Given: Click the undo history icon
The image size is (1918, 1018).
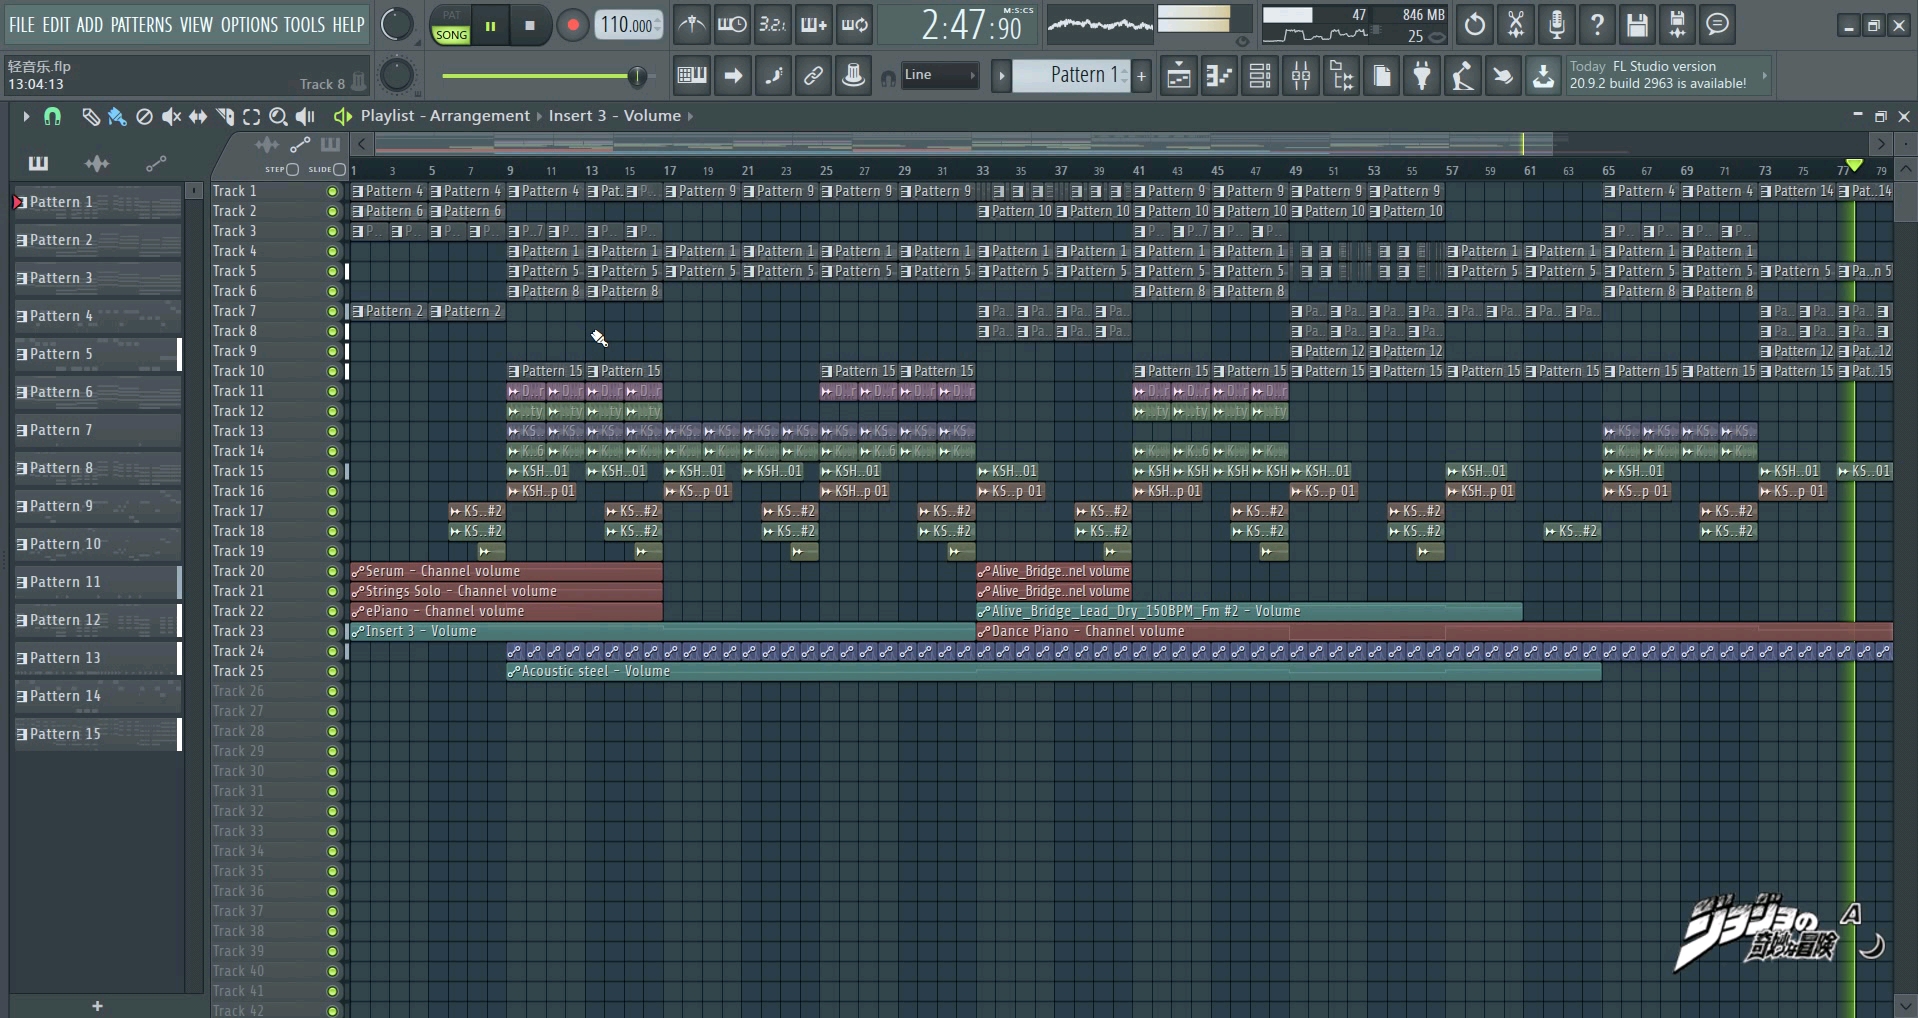Looking at the screenshot, I should (x=1475, y=25).
